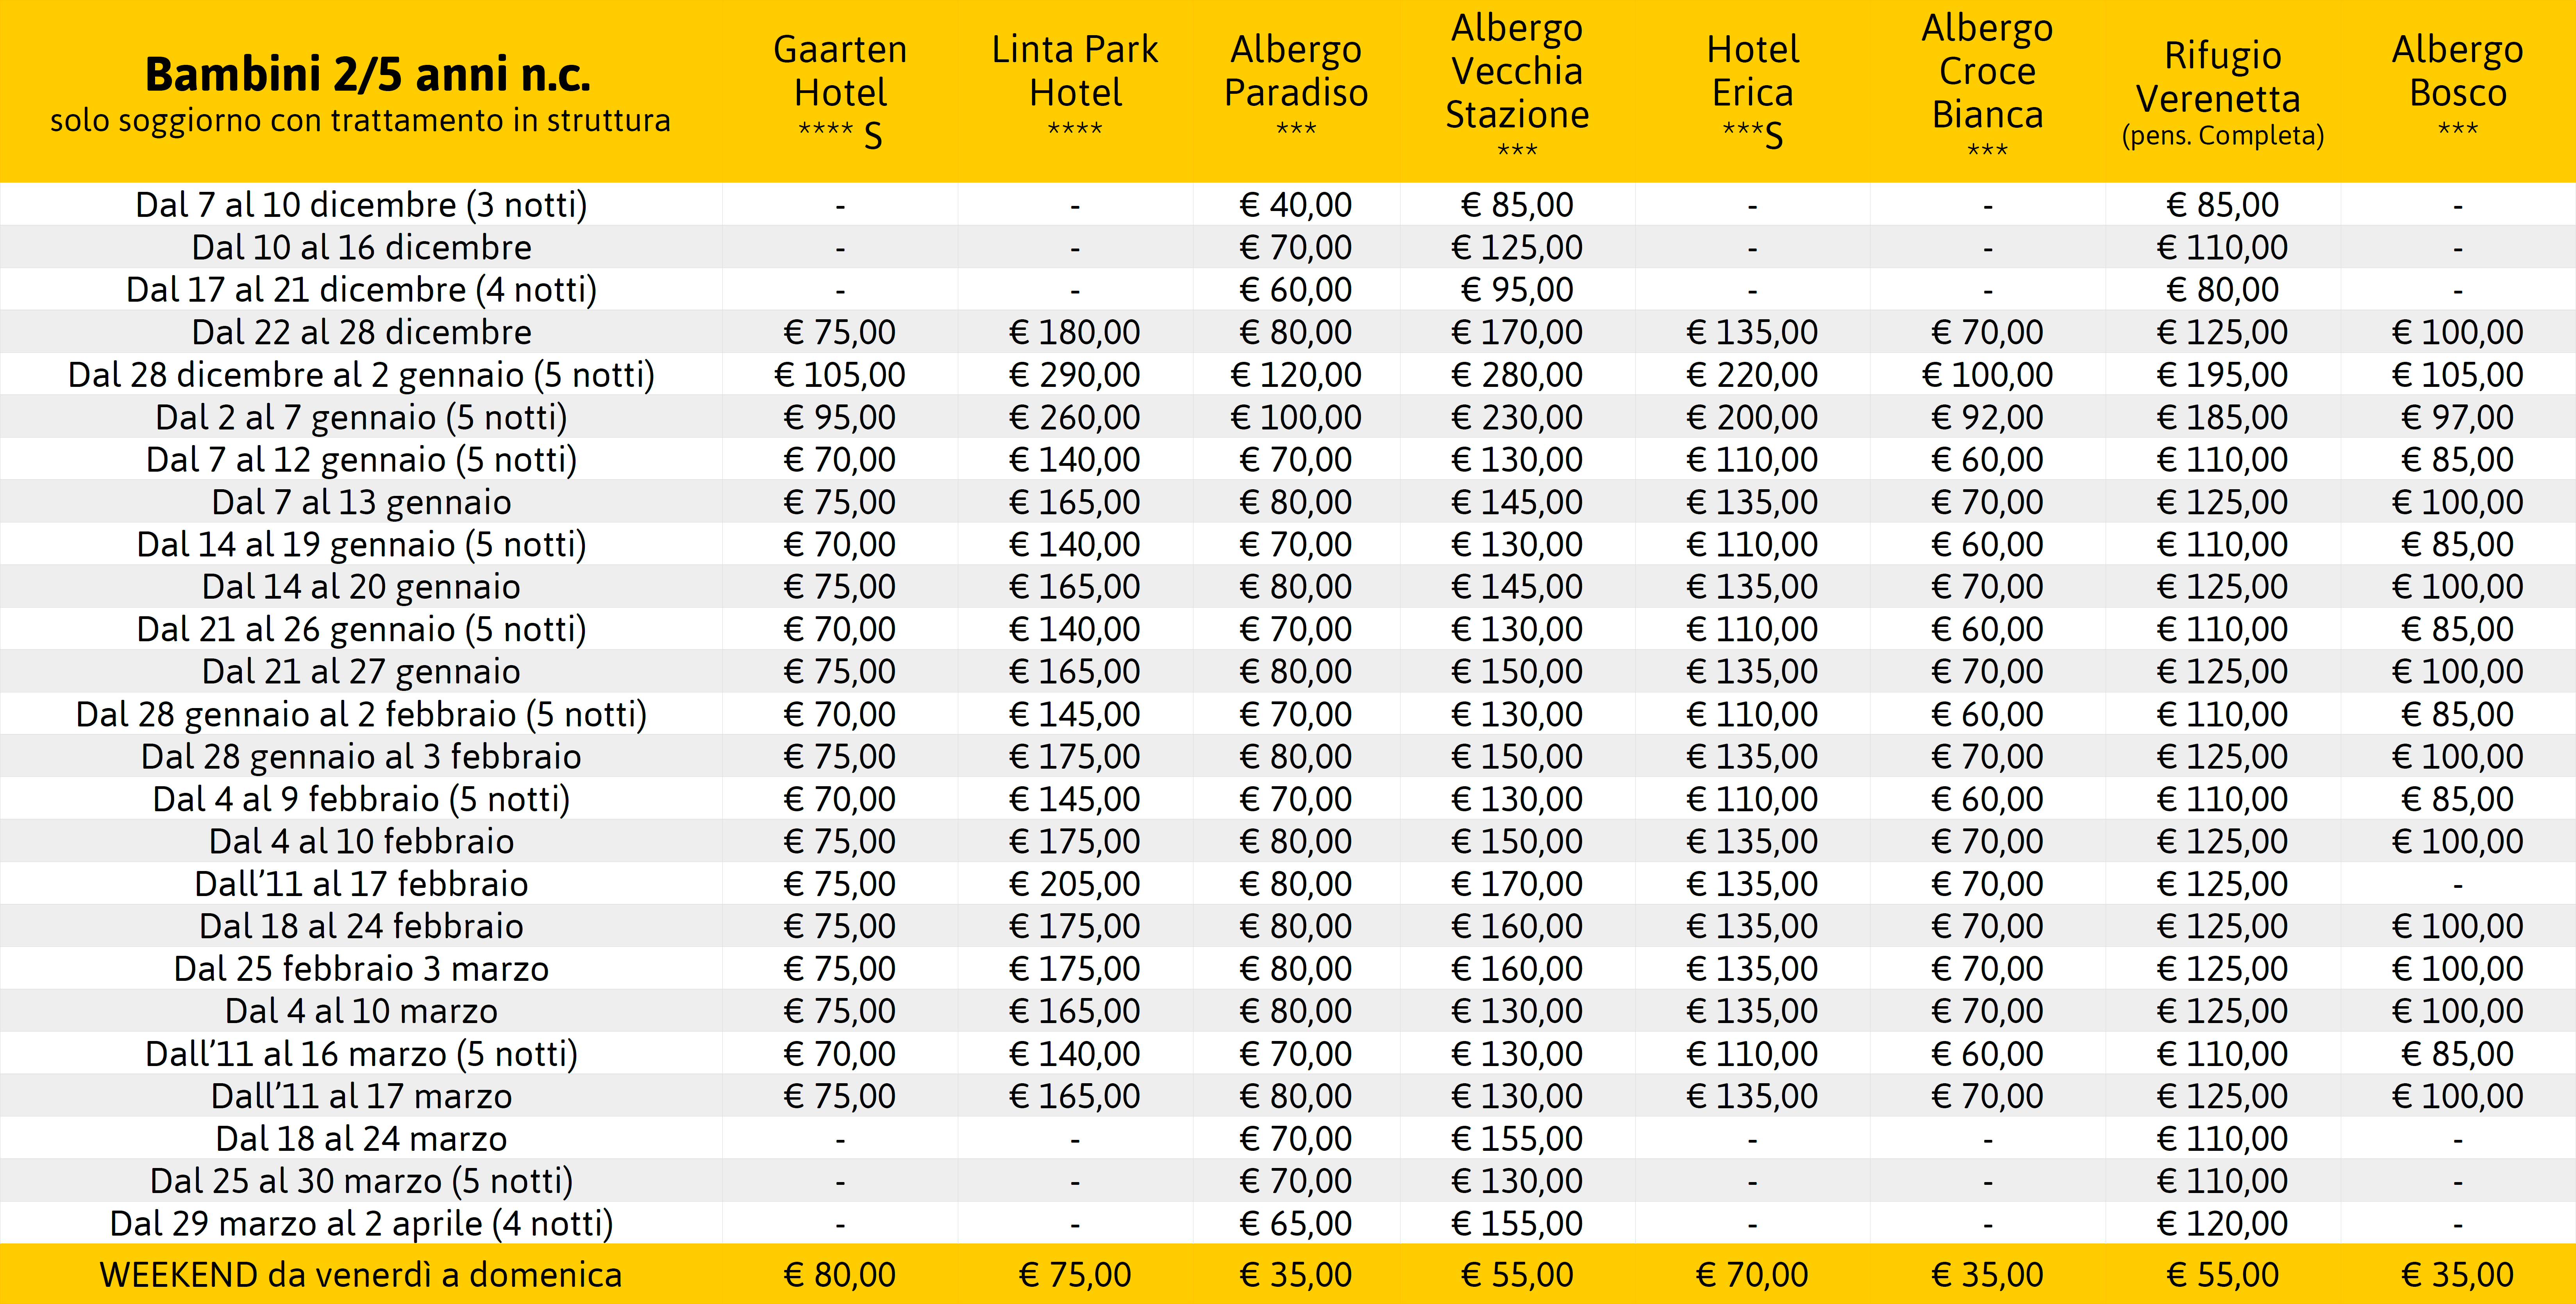This screenshot has width=2576, height=1304.
Task: Click Vecchia Stazione € 170,00 for 11-17 febbraio
Action: [1517, 884]
